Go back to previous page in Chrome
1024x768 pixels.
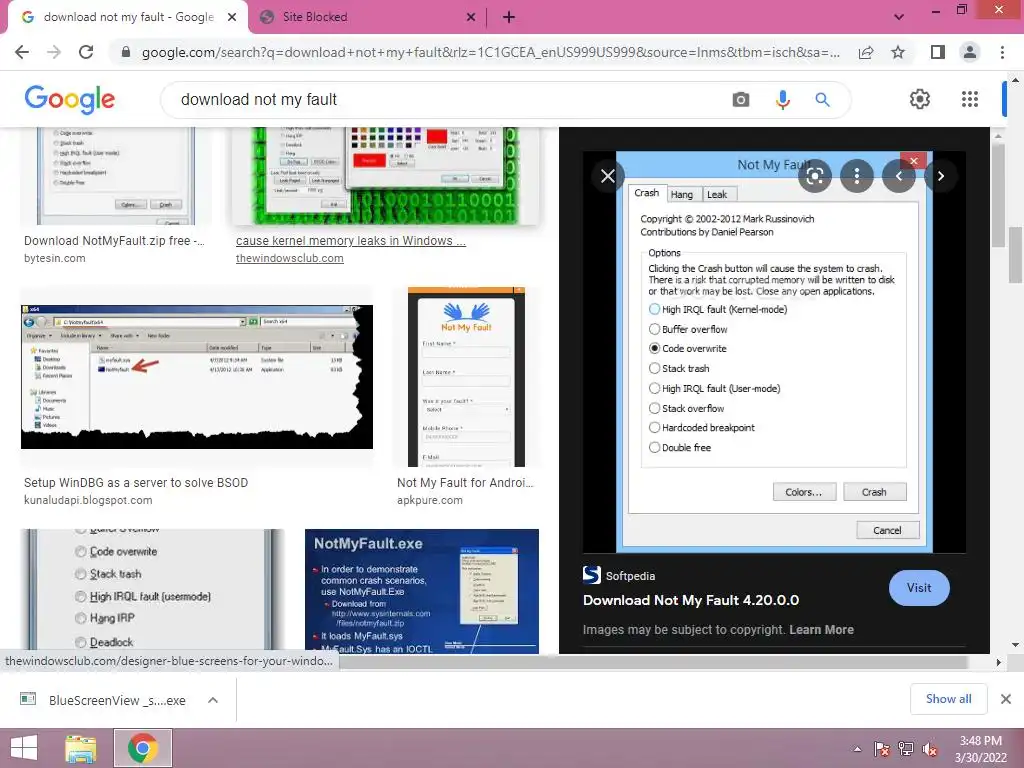tap(22, 52)
